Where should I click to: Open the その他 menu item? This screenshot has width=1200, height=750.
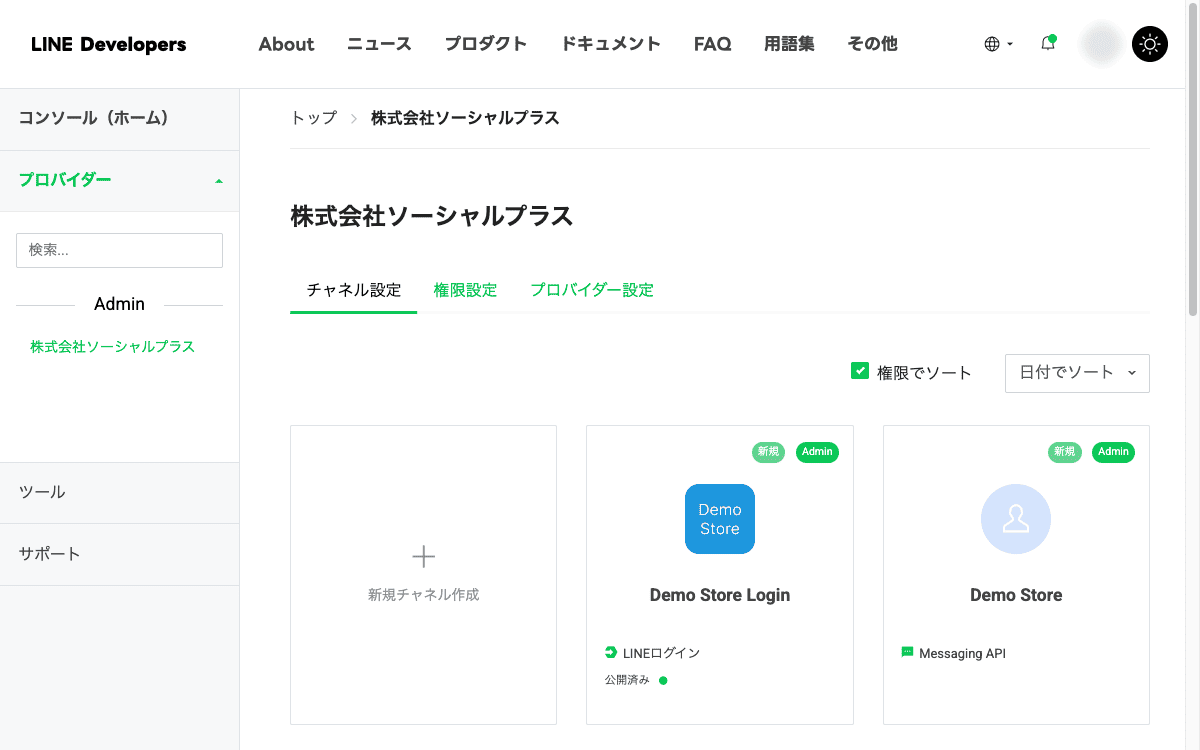(872, 44)
